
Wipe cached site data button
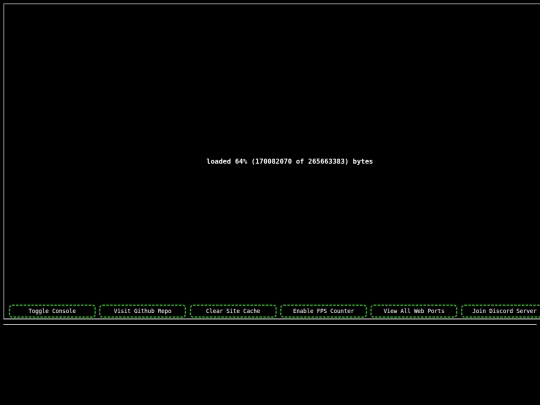point(233,311)
